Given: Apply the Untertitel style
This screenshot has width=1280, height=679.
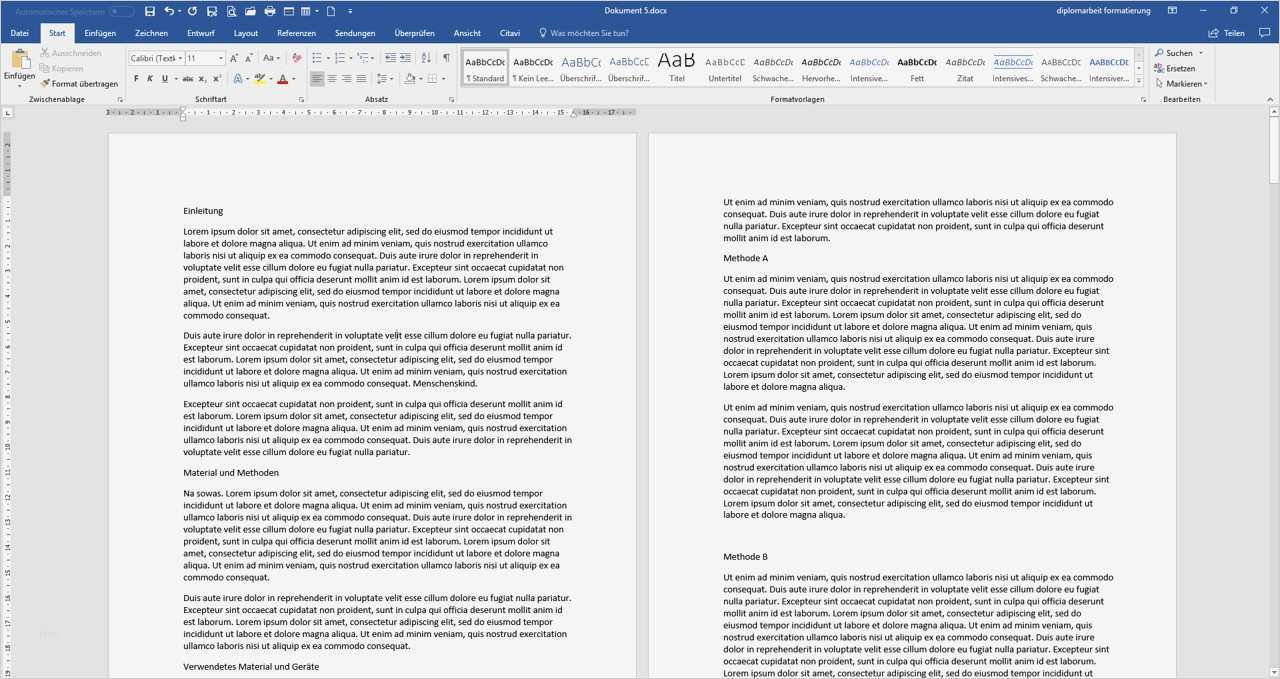Looking at the screenshot, I should tap(725, 67).
